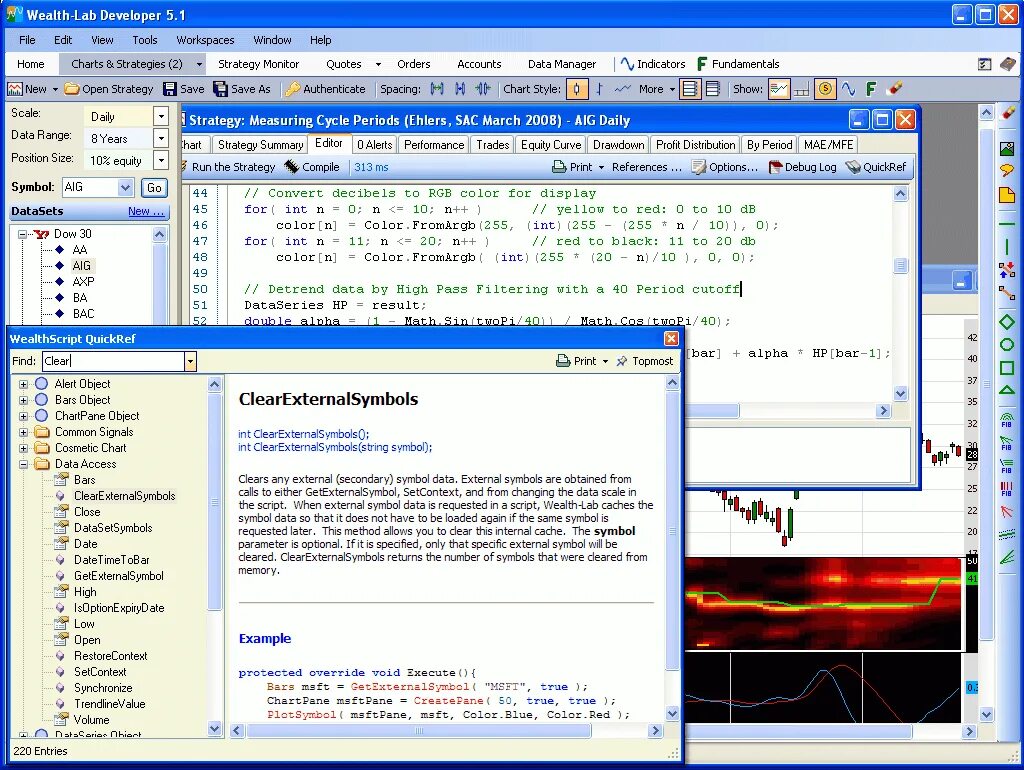Image resolution: width=1024 pixels, height=770 pixels.
Task: Open the More chart styles dropdown
Action: coord(656,89)
